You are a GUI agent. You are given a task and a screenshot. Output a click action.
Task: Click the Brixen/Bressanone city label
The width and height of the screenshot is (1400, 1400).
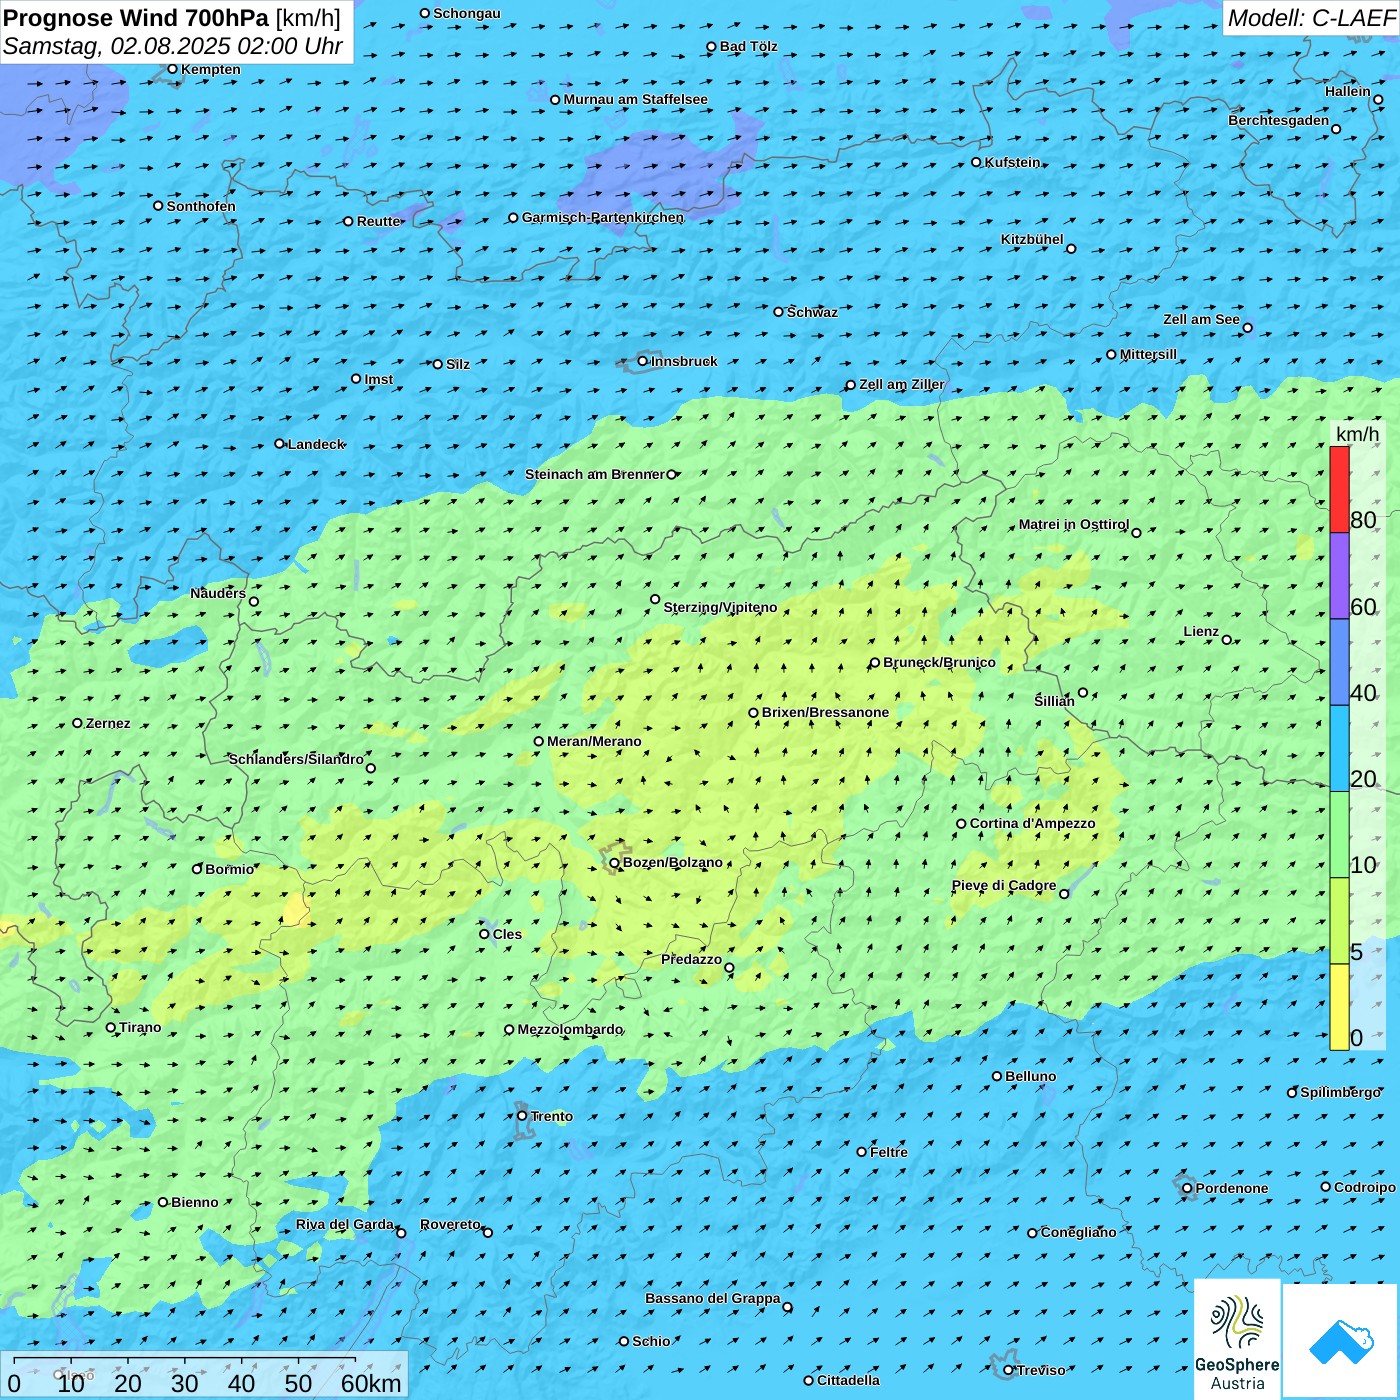(x=825, y=713)
